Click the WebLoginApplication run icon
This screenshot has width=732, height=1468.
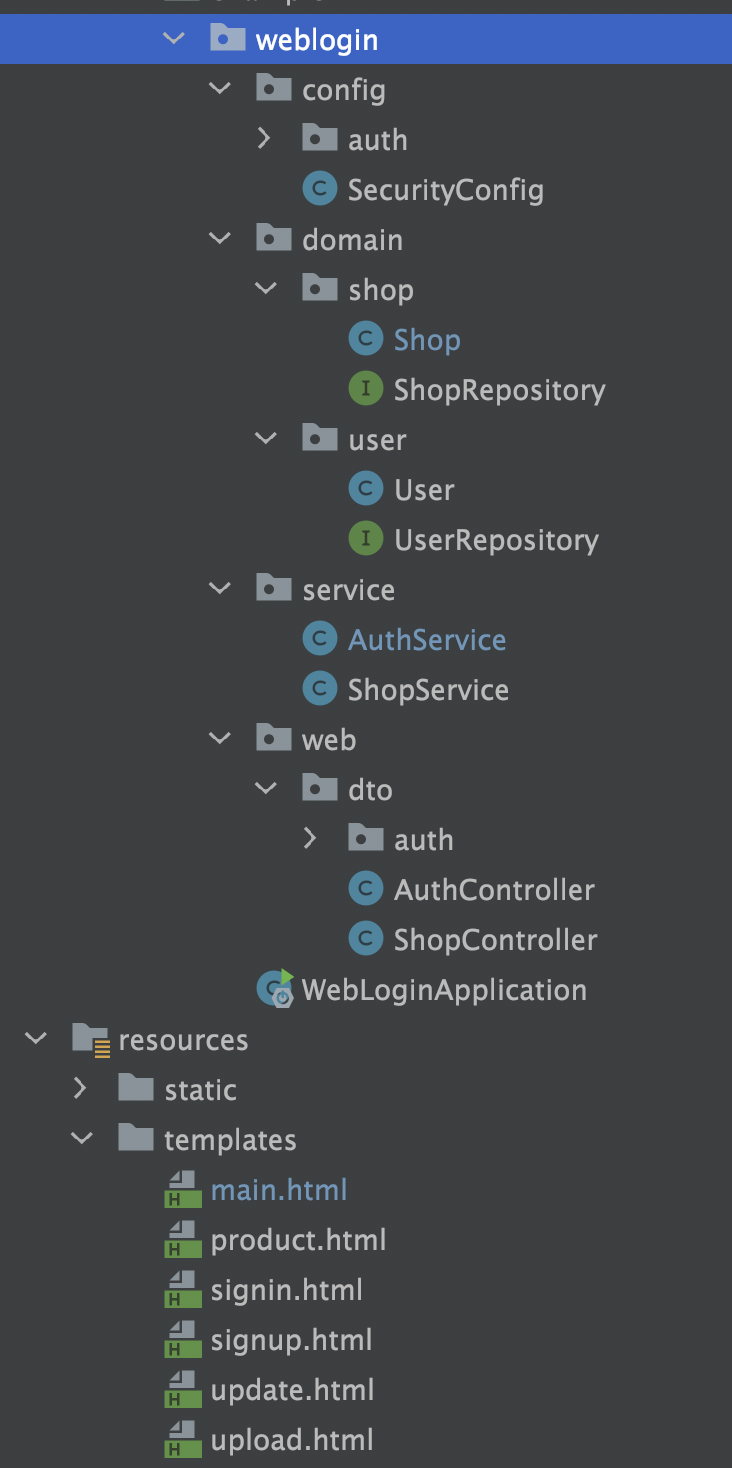(275, 989)
